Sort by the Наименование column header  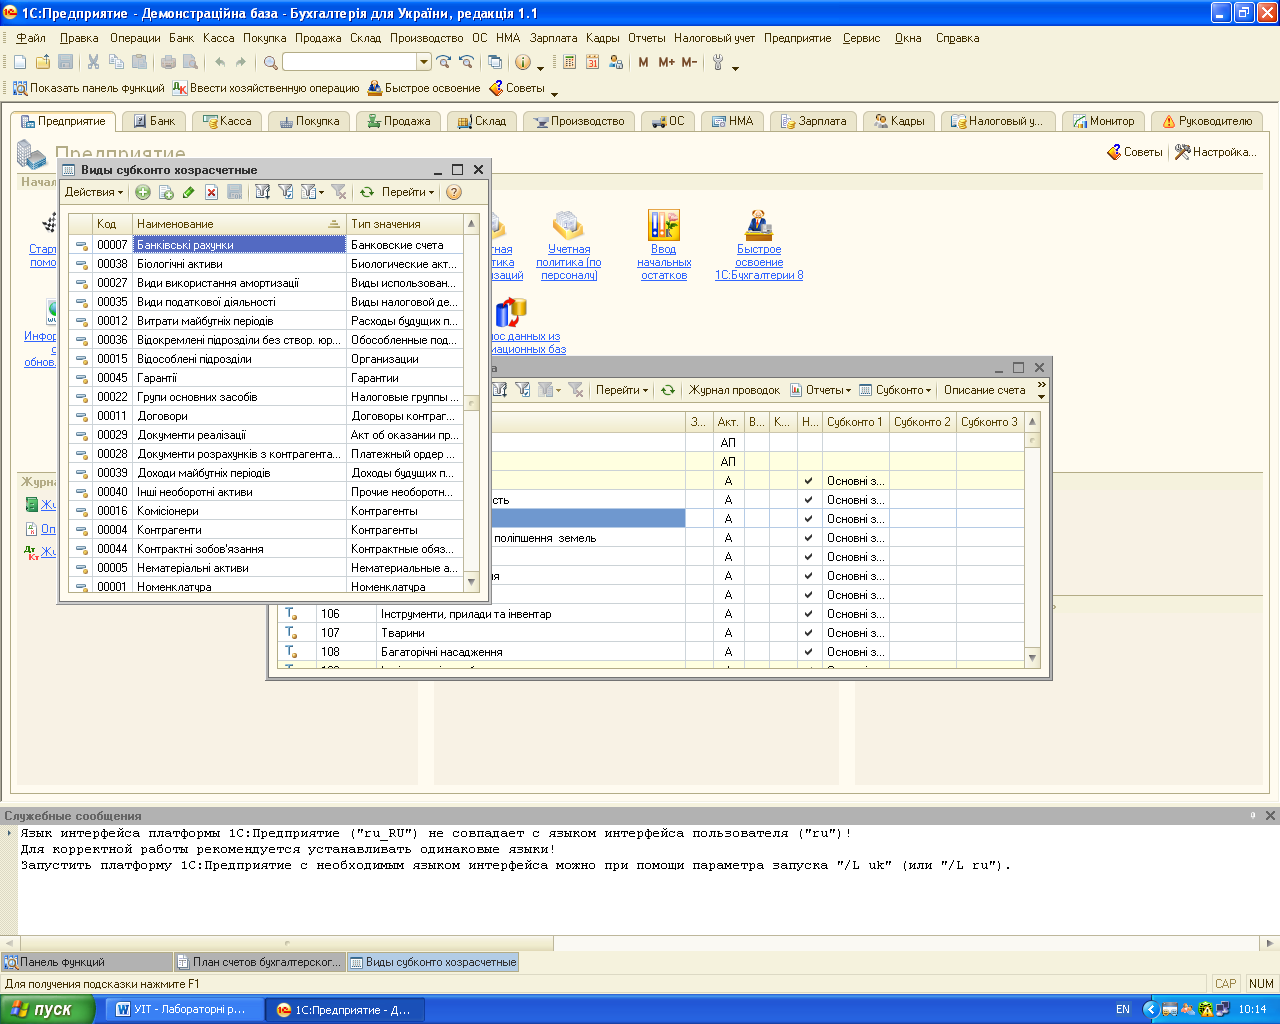point(239,224)
